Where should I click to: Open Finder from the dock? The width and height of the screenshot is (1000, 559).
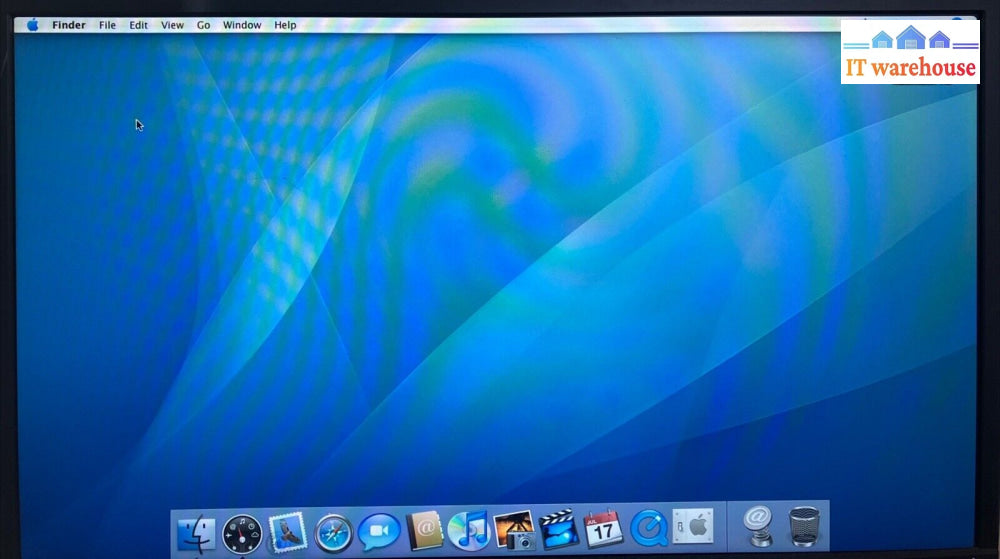[x=196, y=530]
